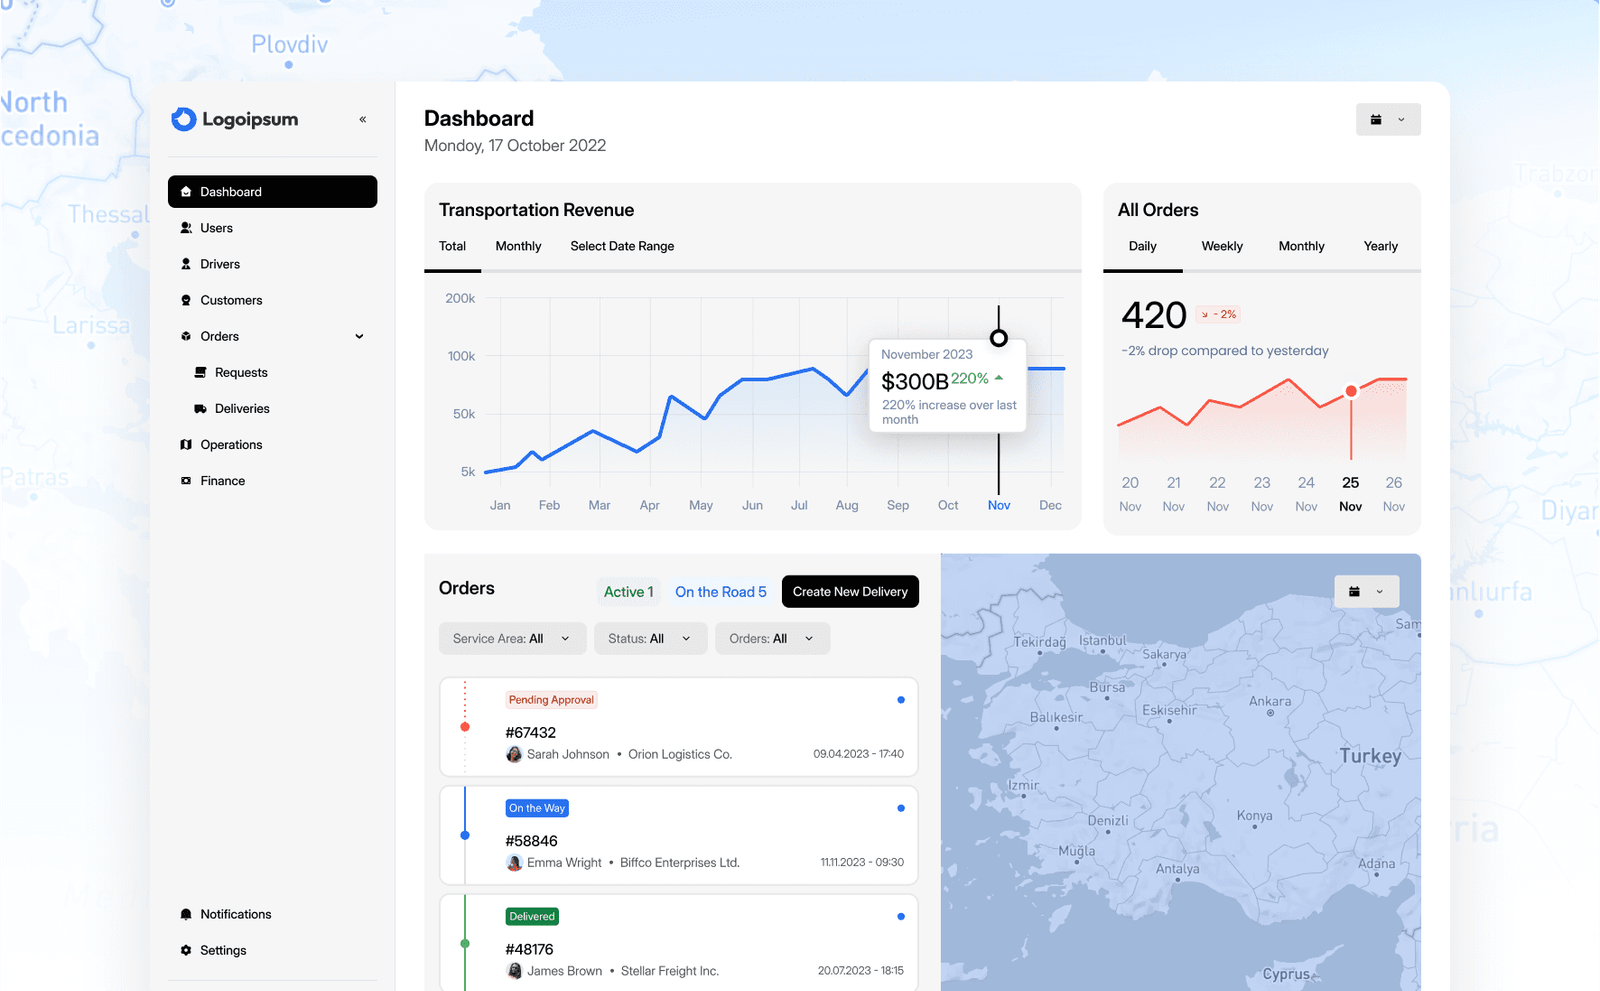The height and width of the screenshot is (991, 1600).
Task: Click the Notifications bell icon
Action: (186, 913)
